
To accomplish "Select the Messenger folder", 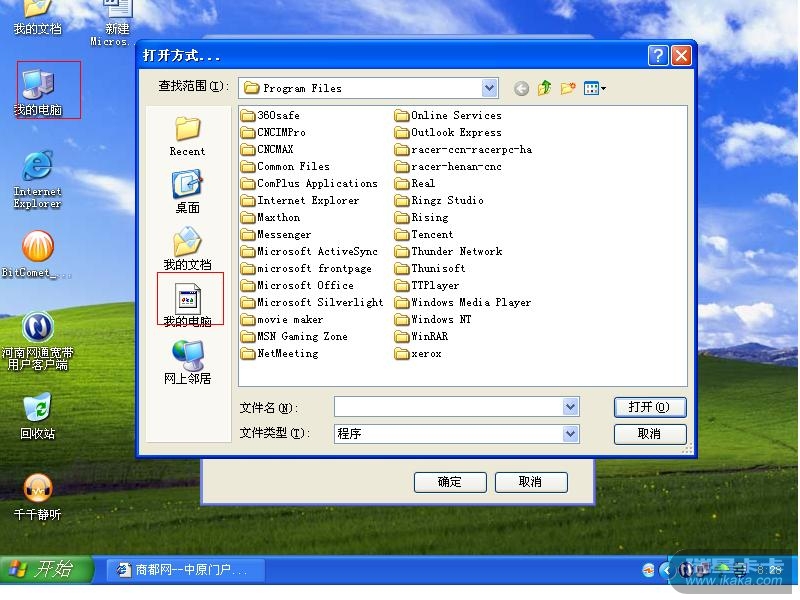I will (276, 234).
